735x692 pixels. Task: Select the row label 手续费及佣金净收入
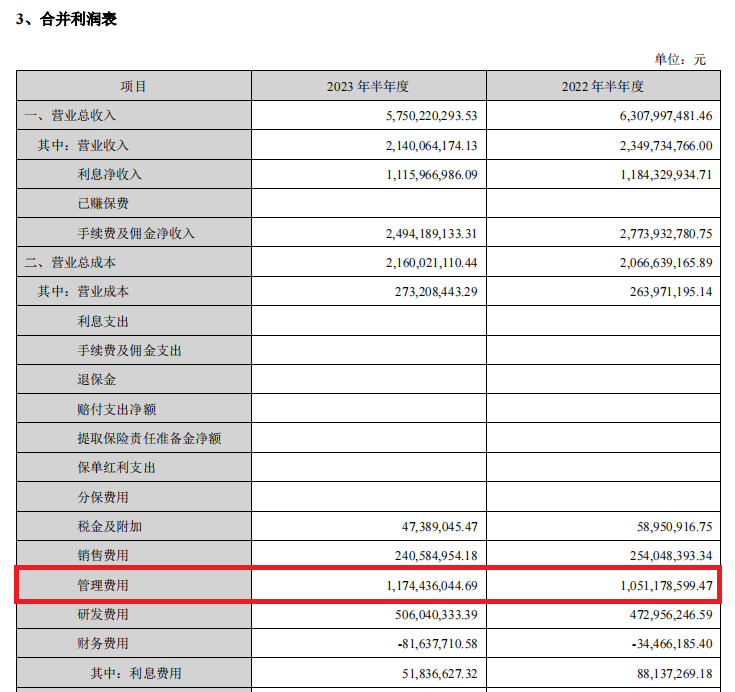(136, 233)
